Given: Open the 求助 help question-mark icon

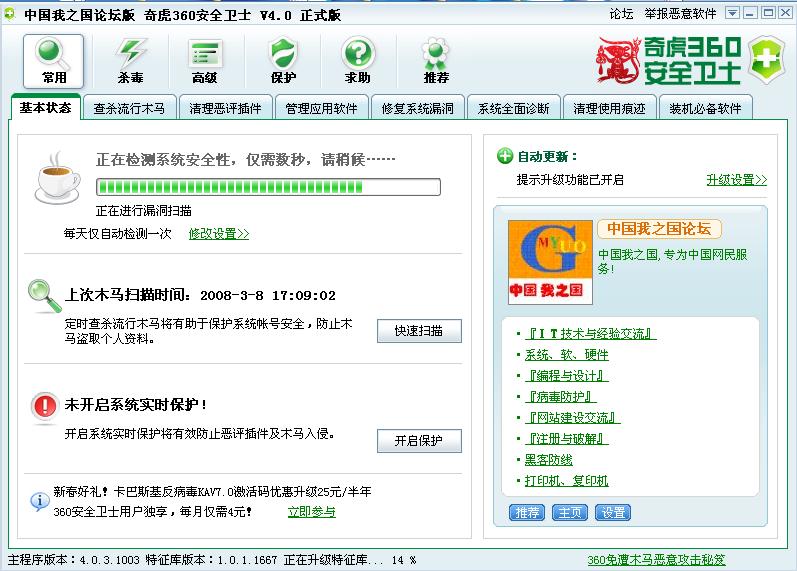Looking at the screenshot, I should [358, 62].
